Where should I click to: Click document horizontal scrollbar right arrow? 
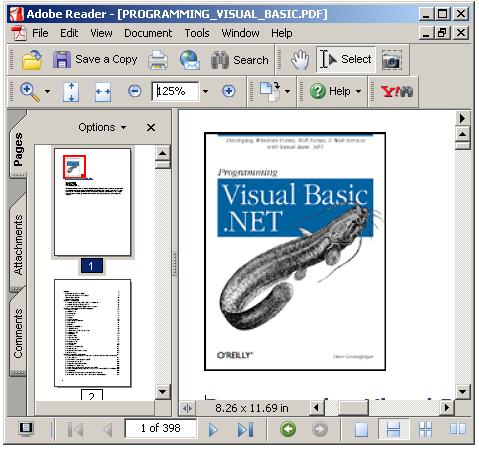click(x=447, y=407)
